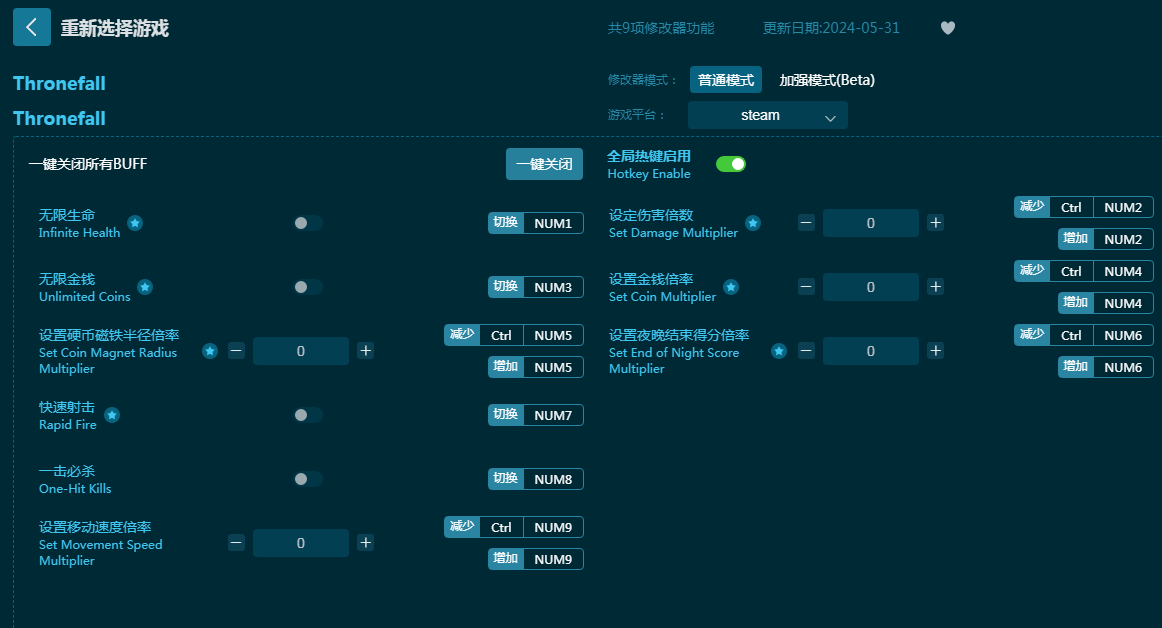Viewport: 1162px width, 628px height.
Task: Enable Unlimited Coins switch
Action: coord(308,287)
